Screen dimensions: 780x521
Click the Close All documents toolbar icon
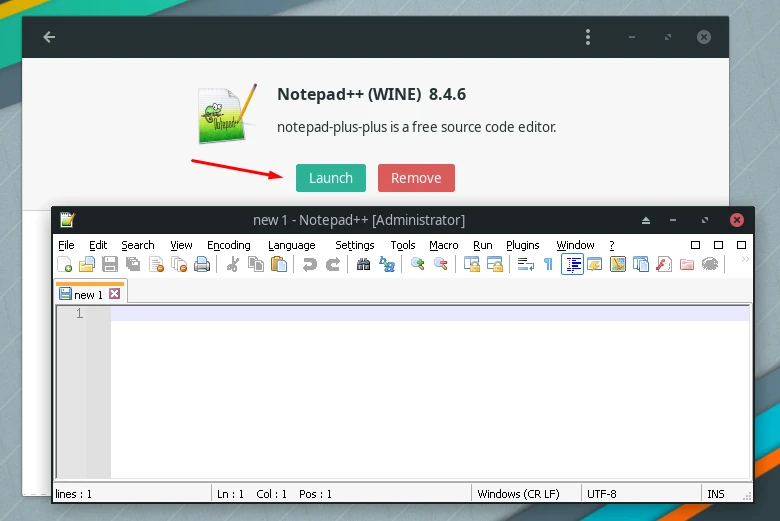point(179,264)
